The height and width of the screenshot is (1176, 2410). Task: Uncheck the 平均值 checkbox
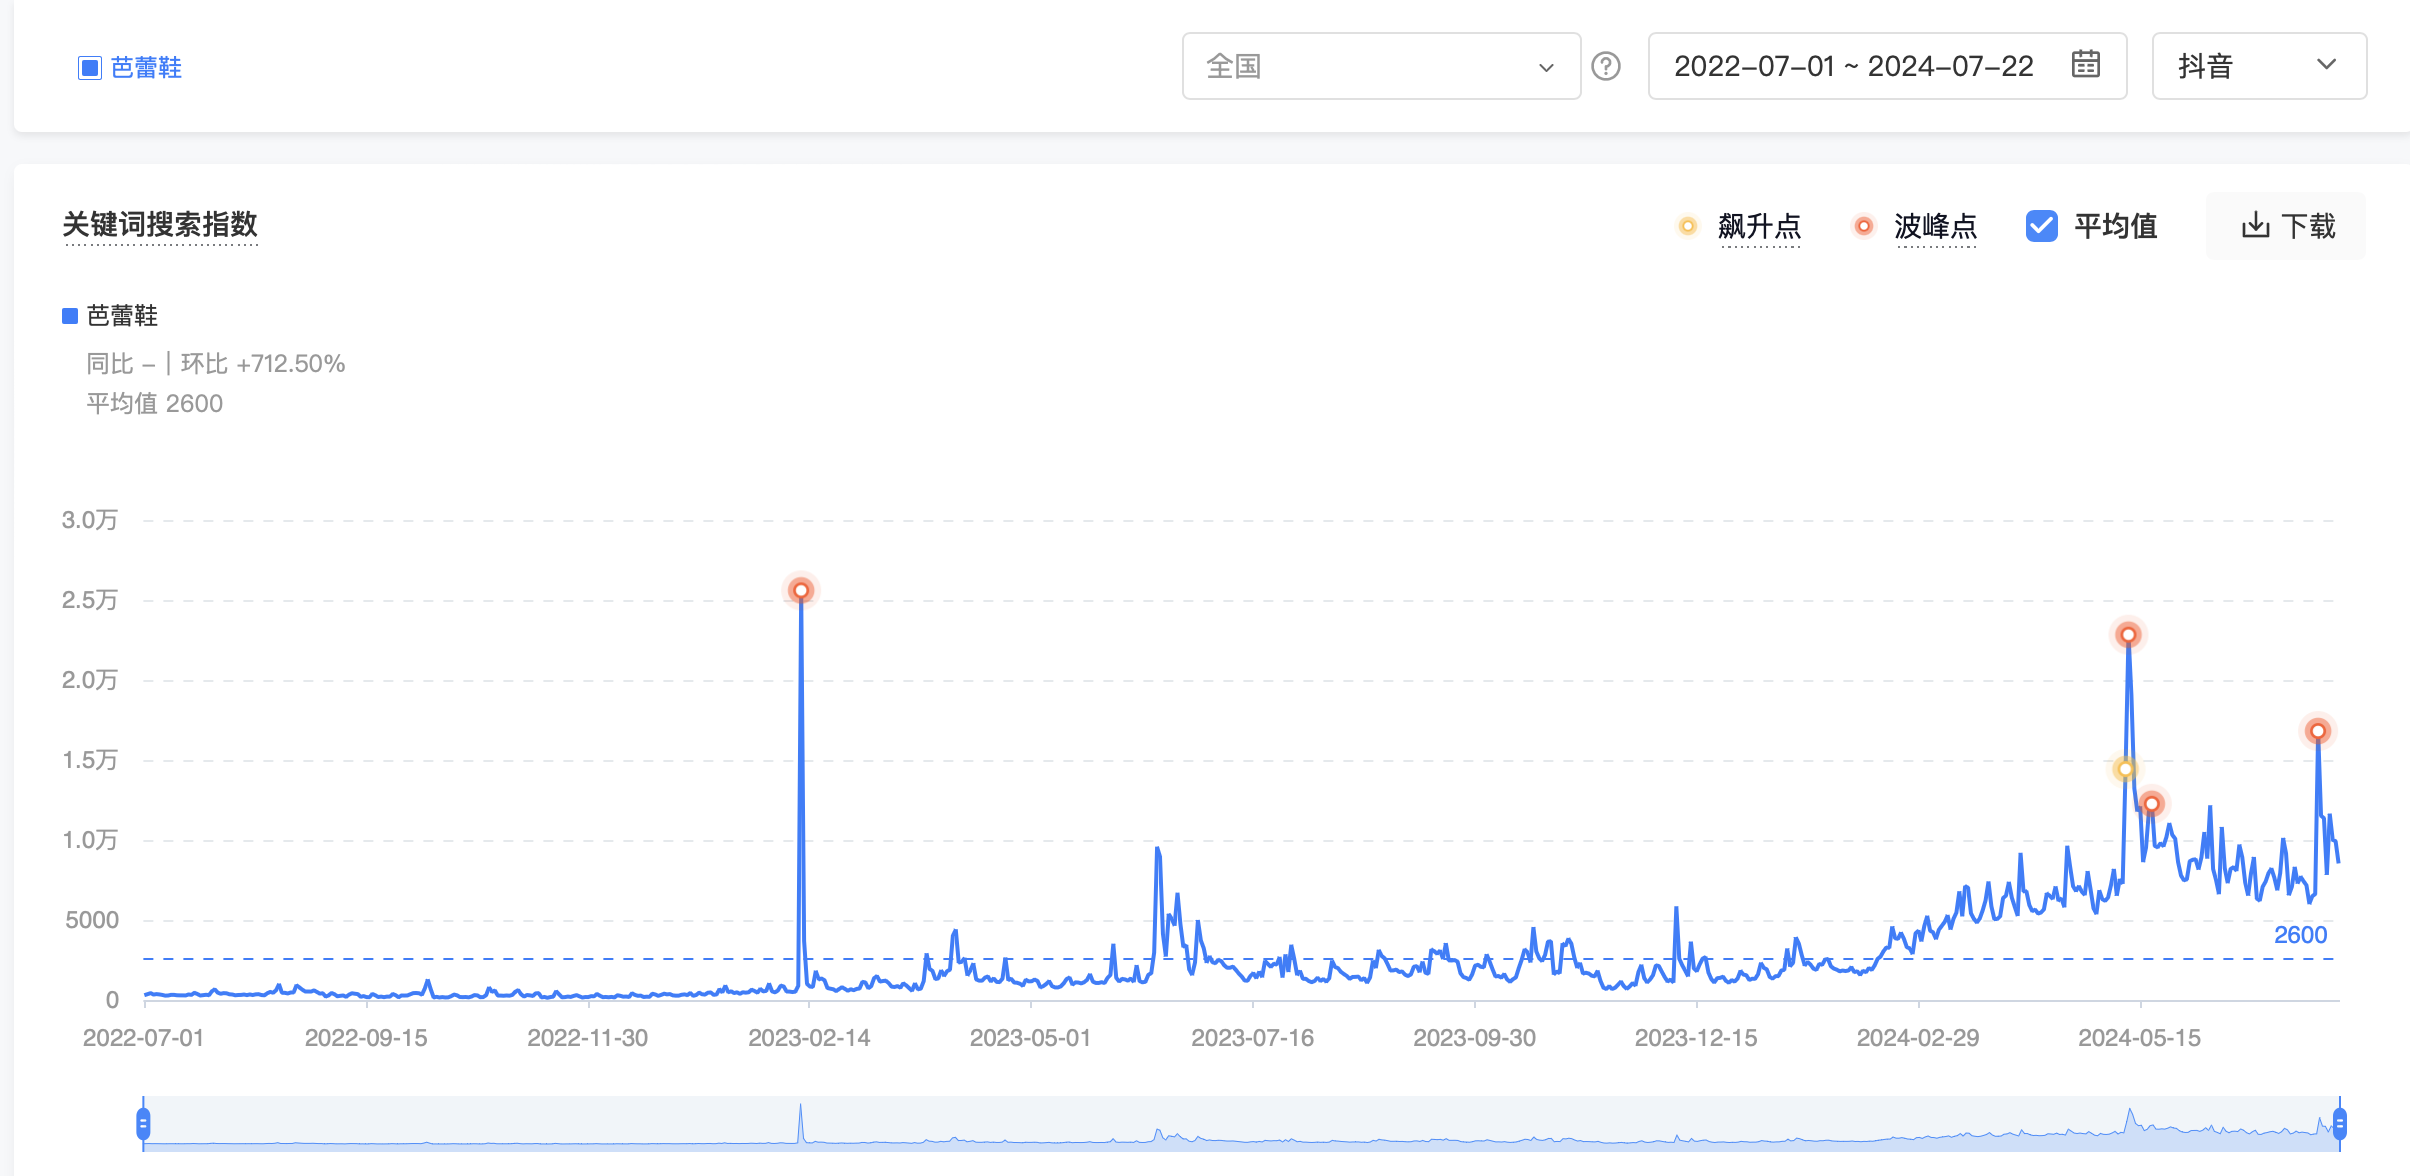click(x=2041, y=226)
